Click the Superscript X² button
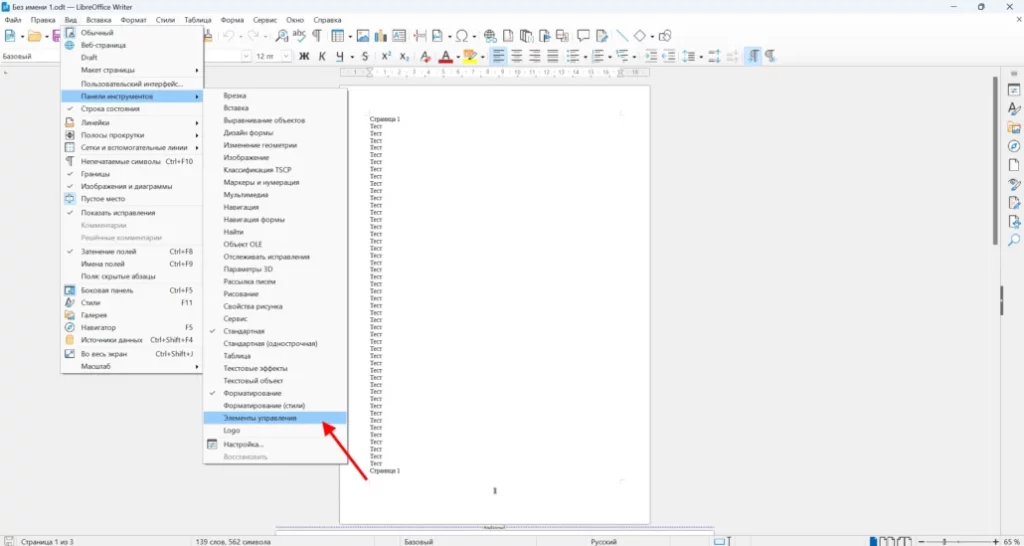Viewport: 1024px width, 546px height. pyautogui.click(x=386, y=56)
